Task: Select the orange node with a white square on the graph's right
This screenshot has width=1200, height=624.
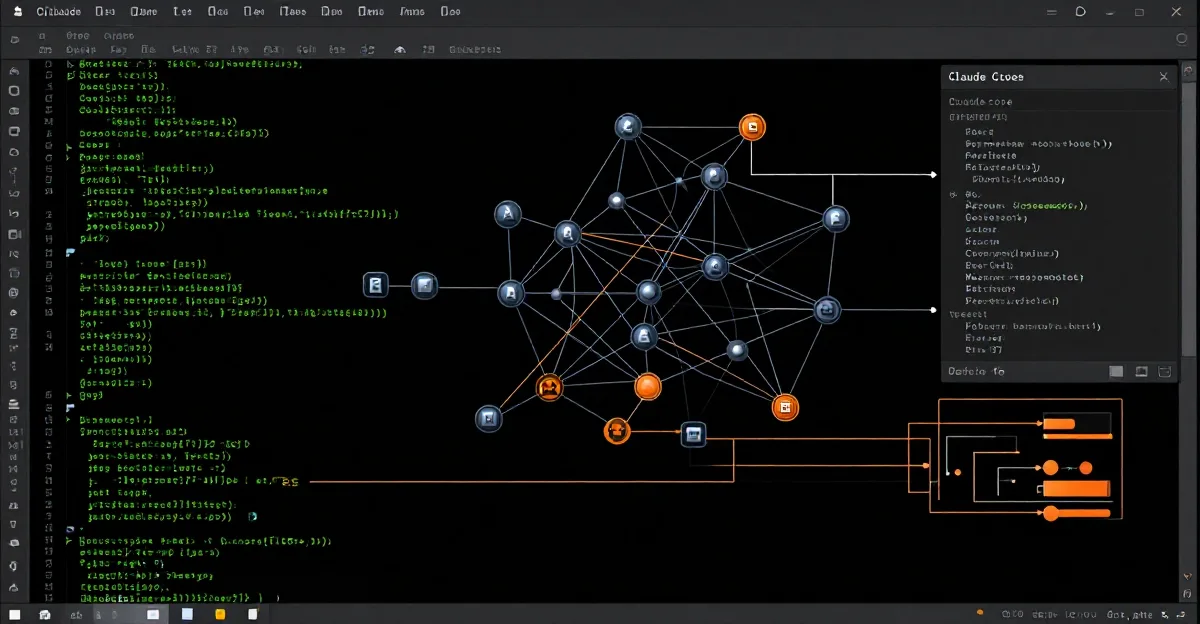Action: 786,407
